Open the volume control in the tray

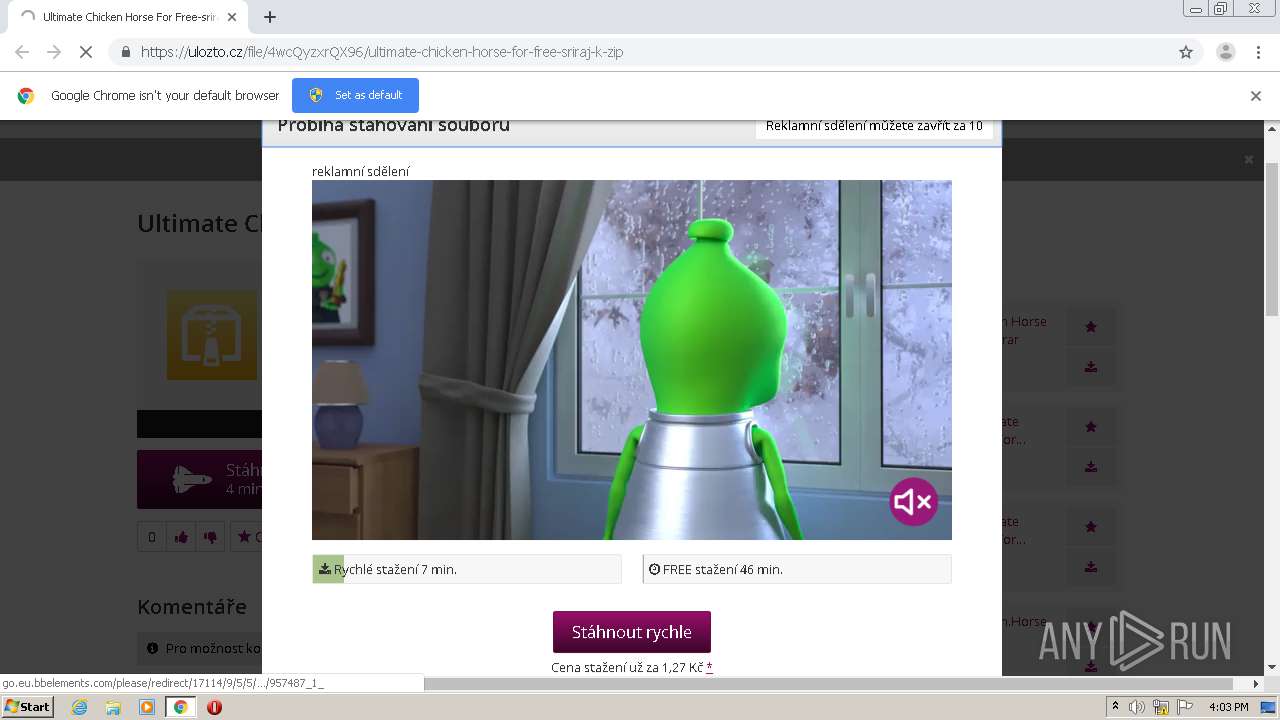coord(1137,707)
